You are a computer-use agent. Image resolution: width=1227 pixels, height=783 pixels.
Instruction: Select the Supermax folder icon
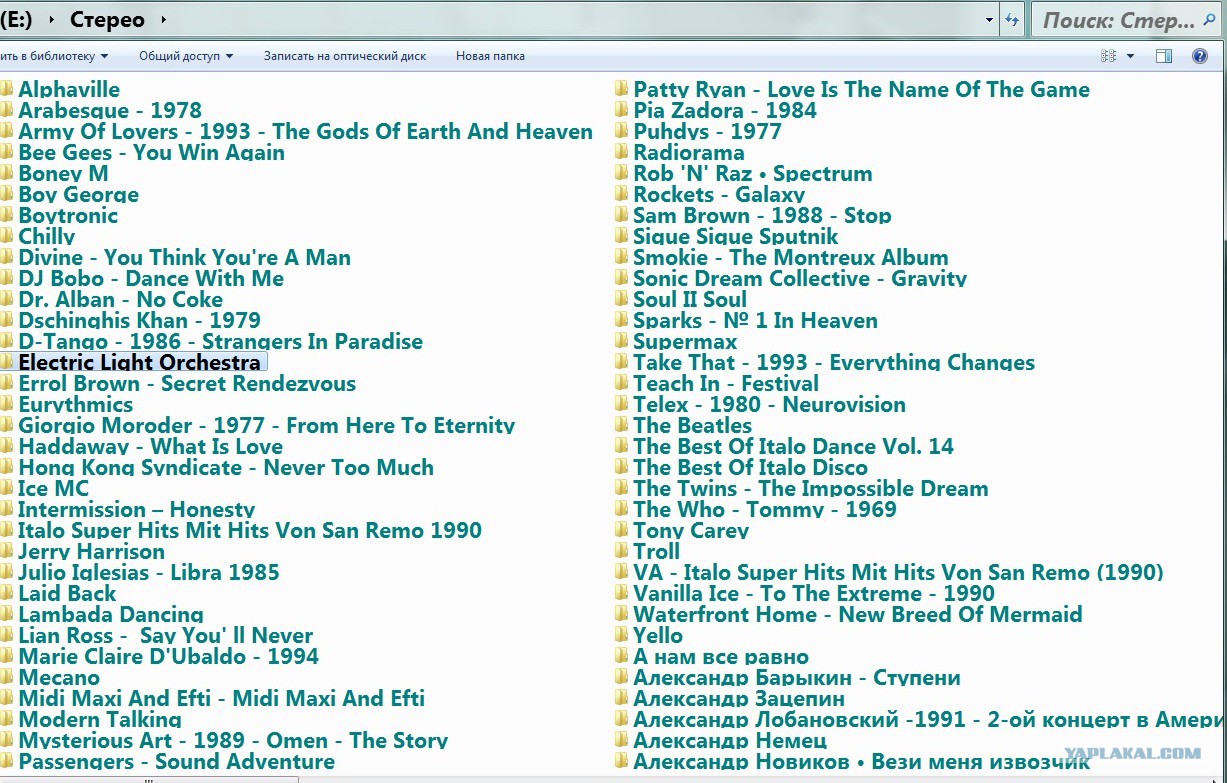621,340
